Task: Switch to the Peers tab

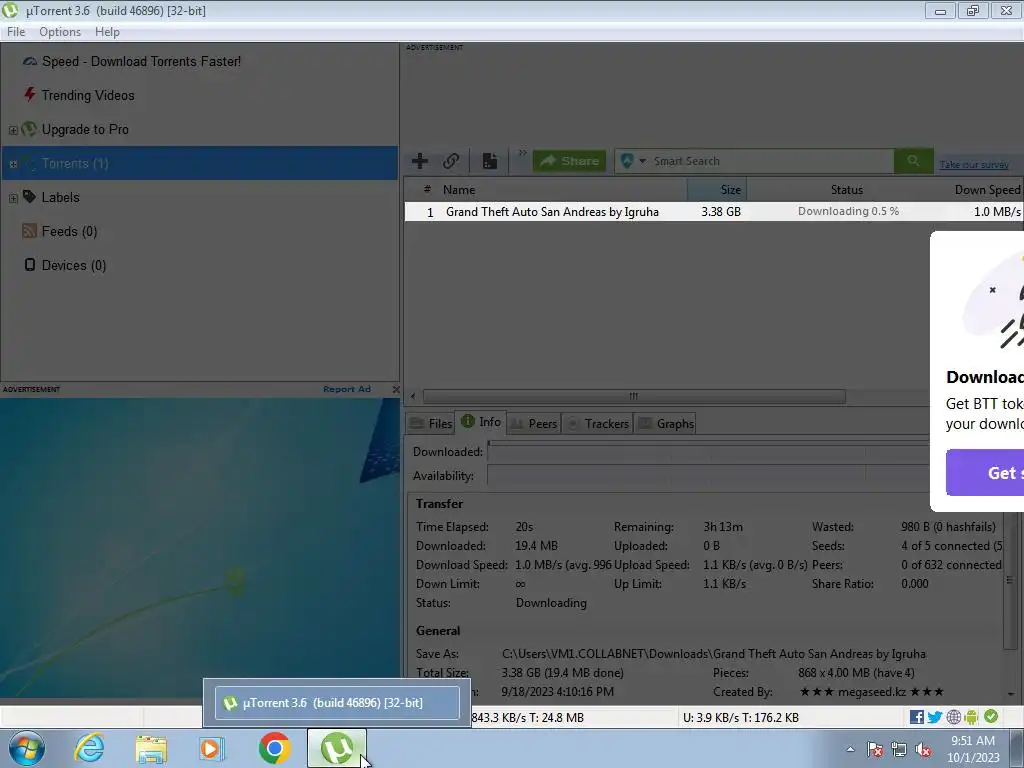Action: [534, 424]
